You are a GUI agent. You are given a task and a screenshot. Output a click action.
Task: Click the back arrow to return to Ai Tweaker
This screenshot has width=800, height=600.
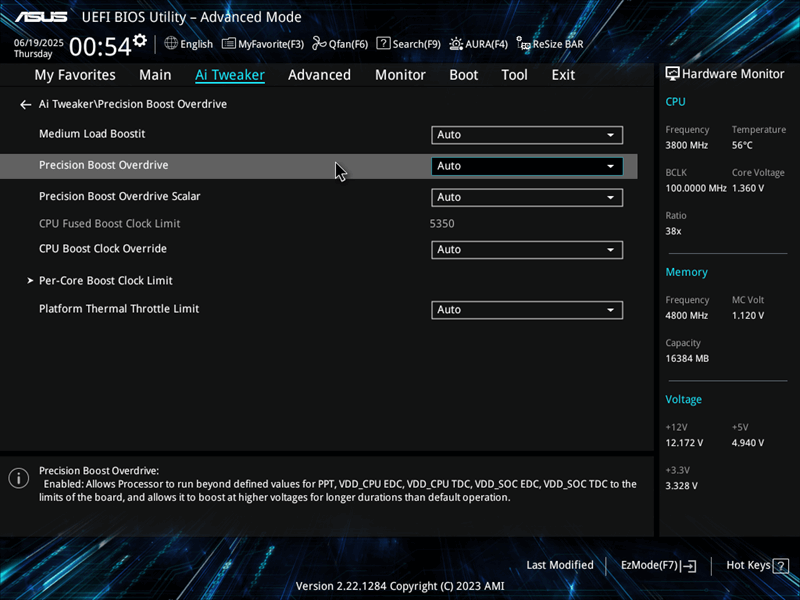(x=25, y=104)
